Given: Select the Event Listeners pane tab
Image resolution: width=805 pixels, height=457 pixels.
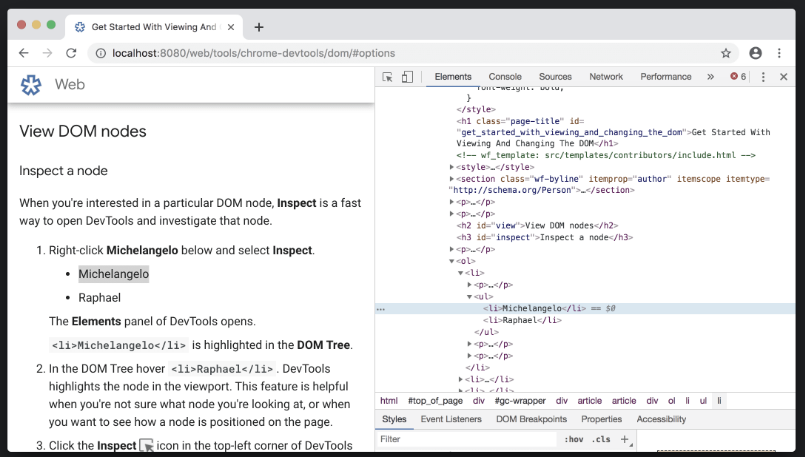Looking at the screenshot, I should pyautogui.click(x=451, y=419).
